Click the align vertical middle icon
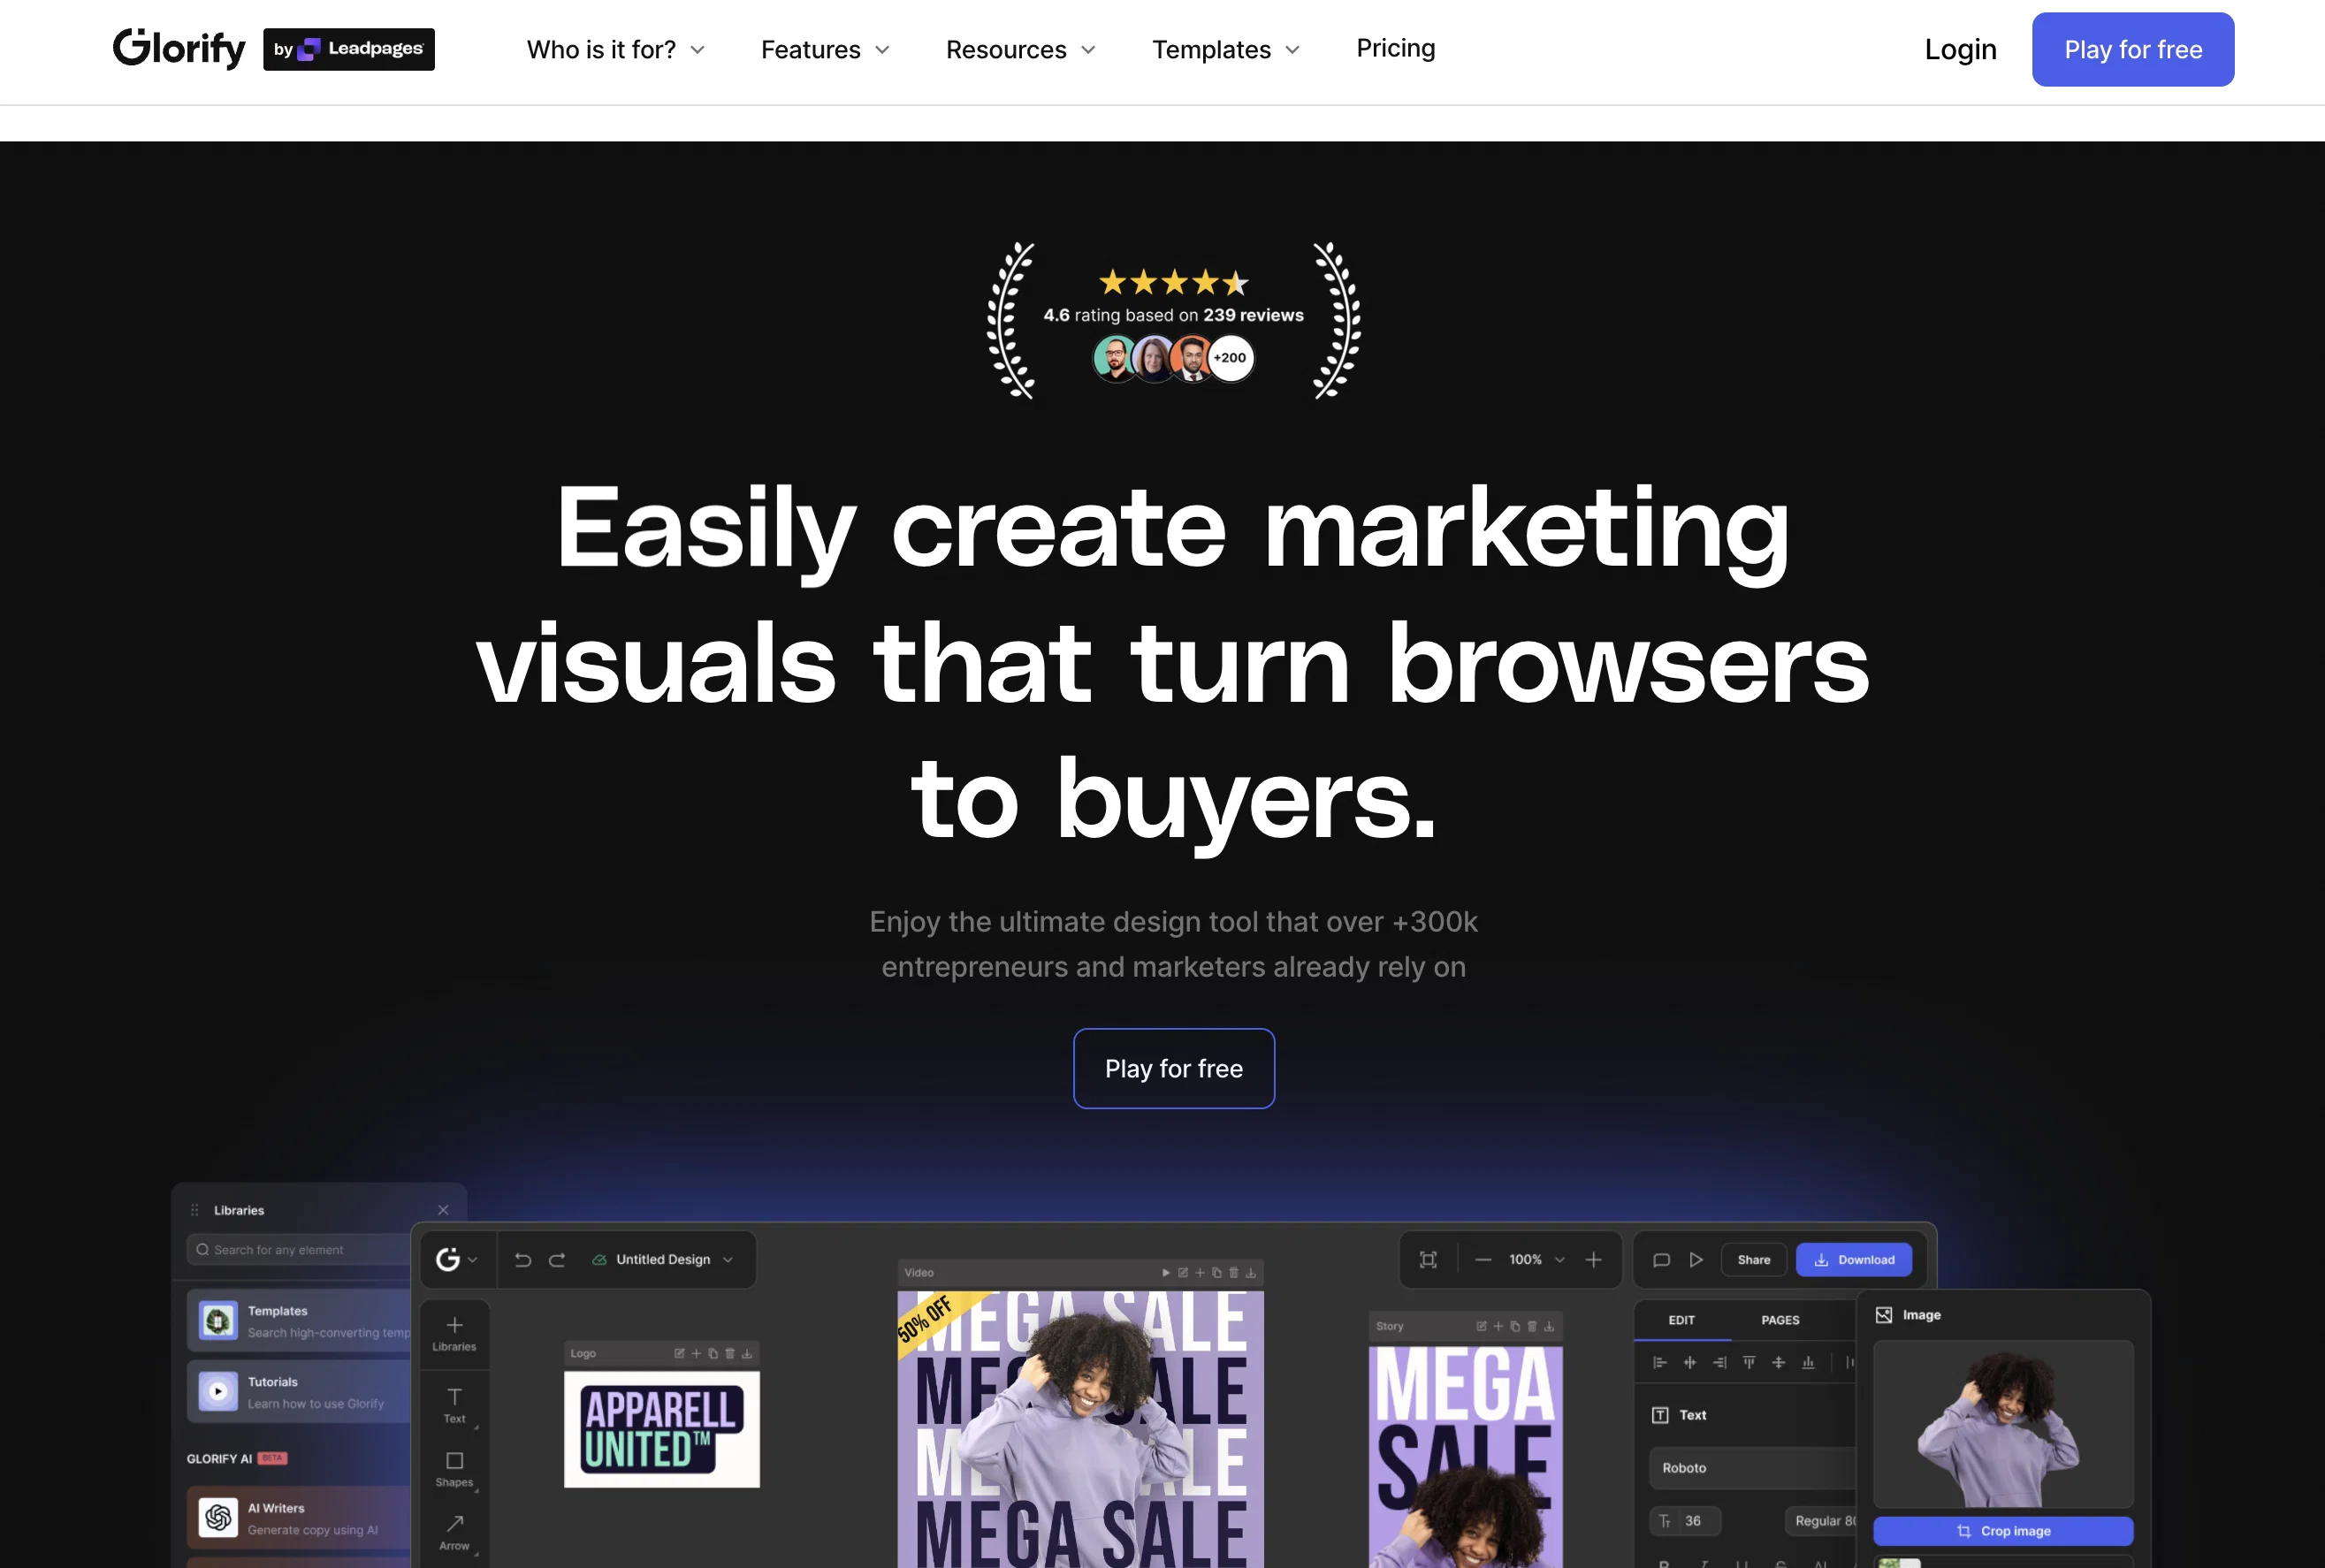Screen dimensions: 2325x1568 [1779, 1362]
